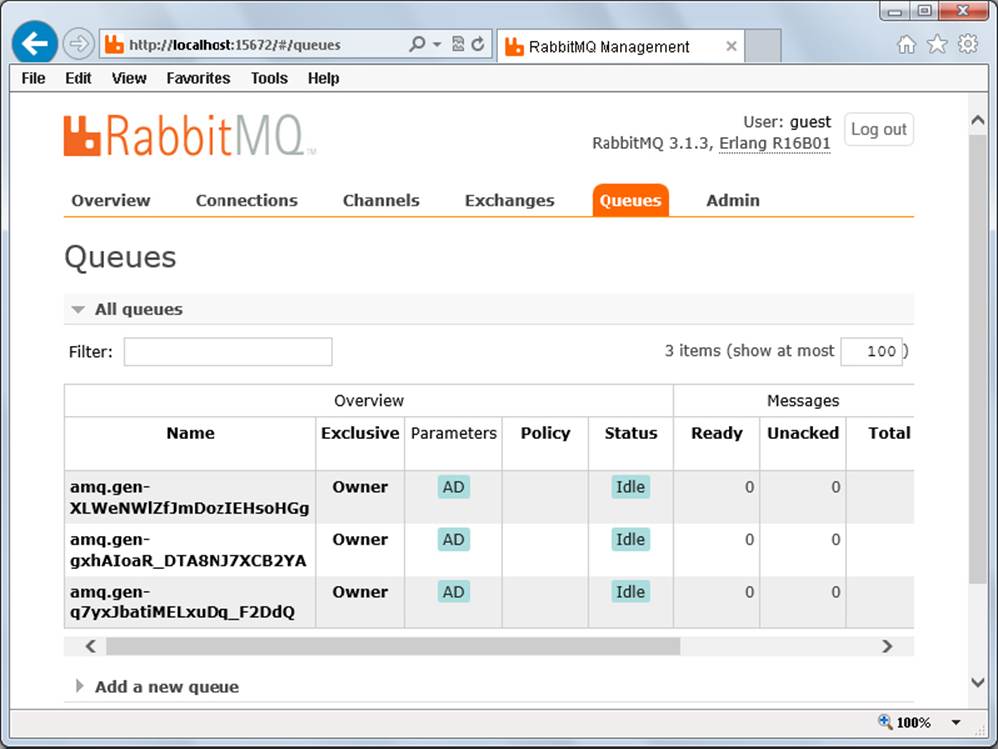Click Idle status of gxhAIoaR_DTA8NJ7XCB2YA queue
Image resolution: width=998 pixels, height=749 pixels.
(630, 540)
